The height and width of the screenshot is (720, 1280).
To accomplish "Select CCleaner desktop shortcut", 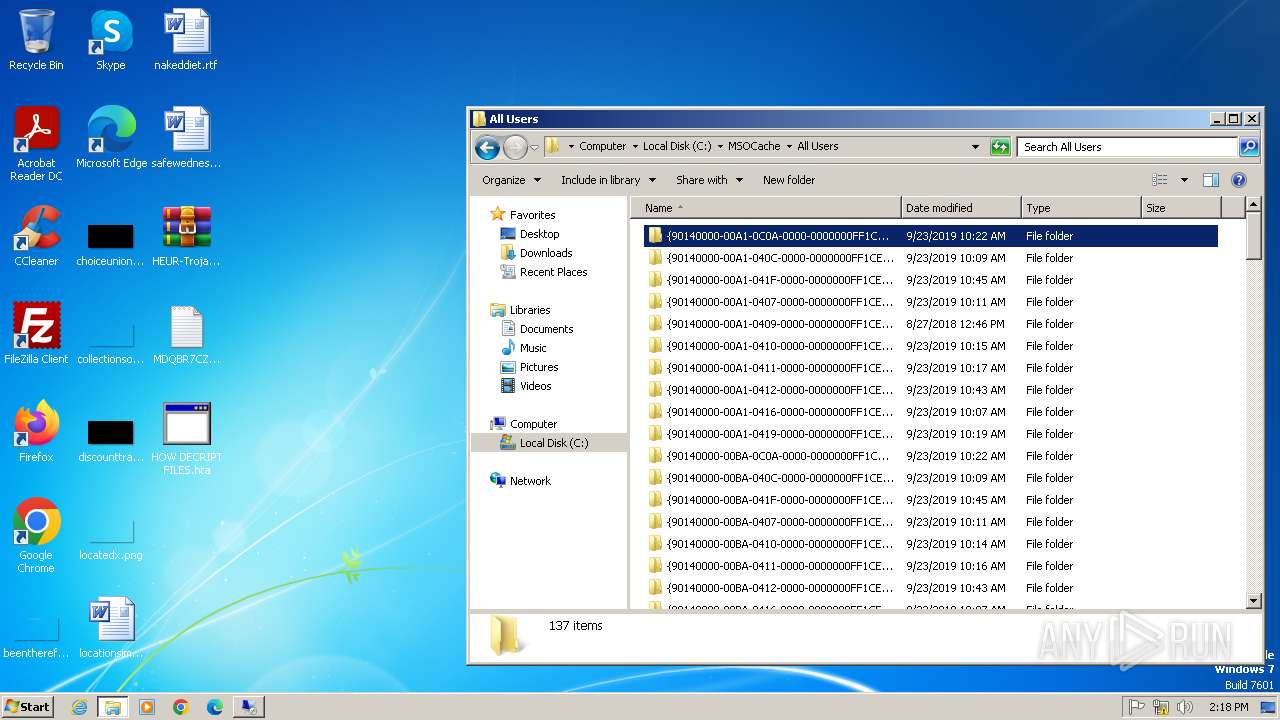I will [36, 236].
